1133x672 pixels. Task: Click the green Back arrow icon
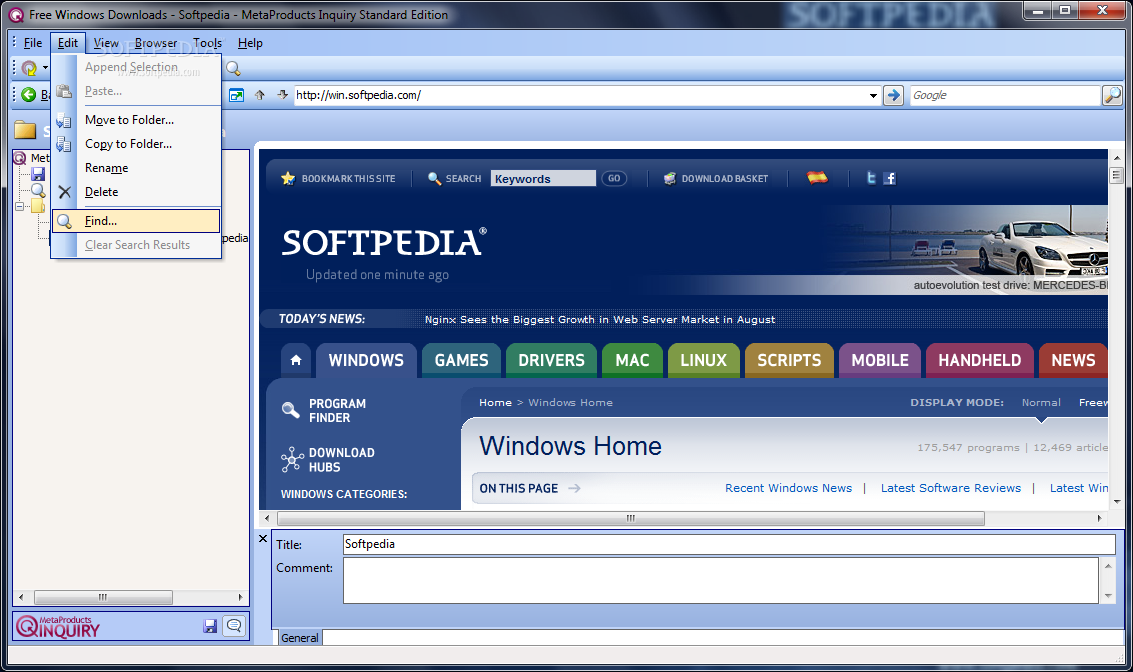[x=29, y=95]
